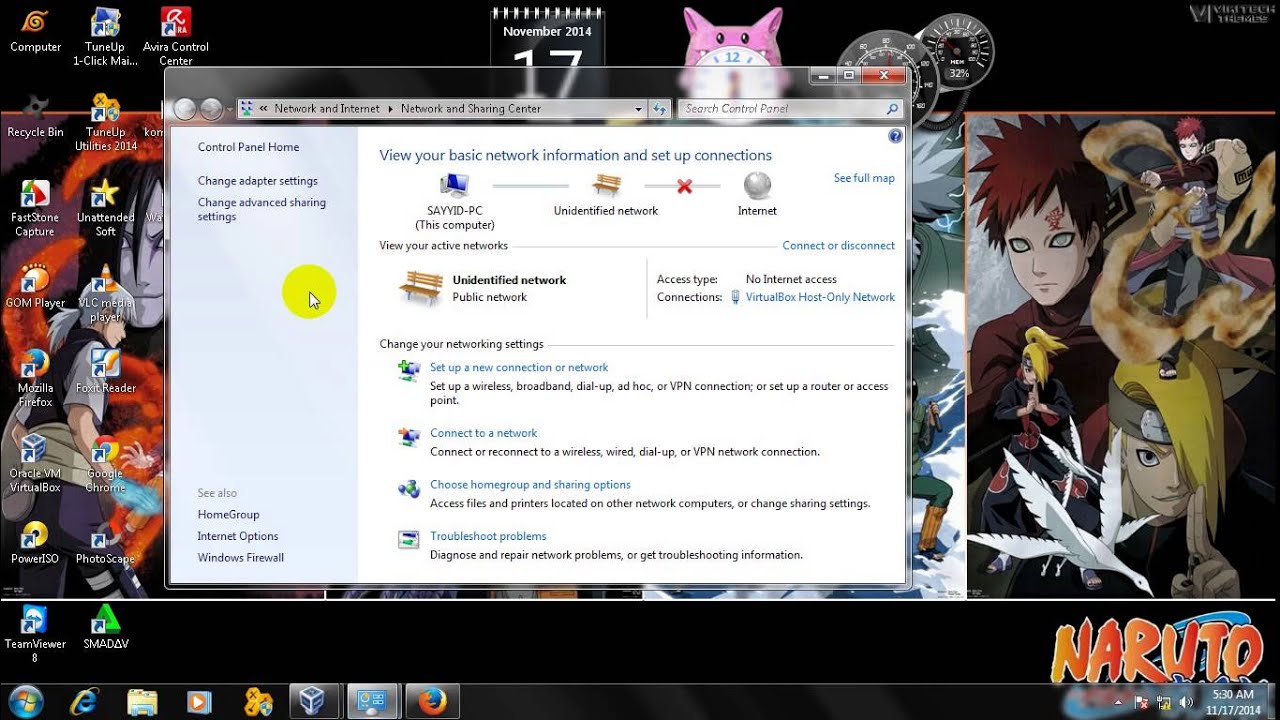Viewport: 1280px width, 720px height.
Task: Click See full map link
Action: click(x=864, y=178)
